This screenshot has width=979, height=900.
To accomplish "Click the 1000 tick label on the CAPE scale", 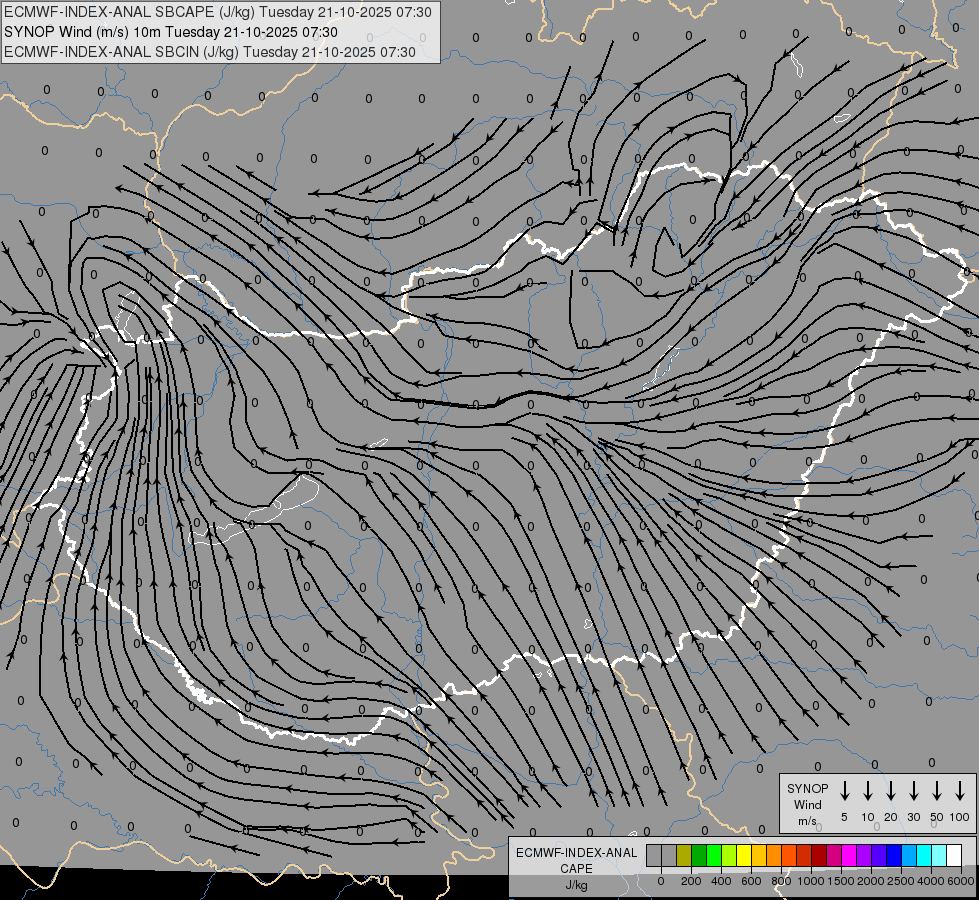I will pyautogui.click(x=811, y=881).
